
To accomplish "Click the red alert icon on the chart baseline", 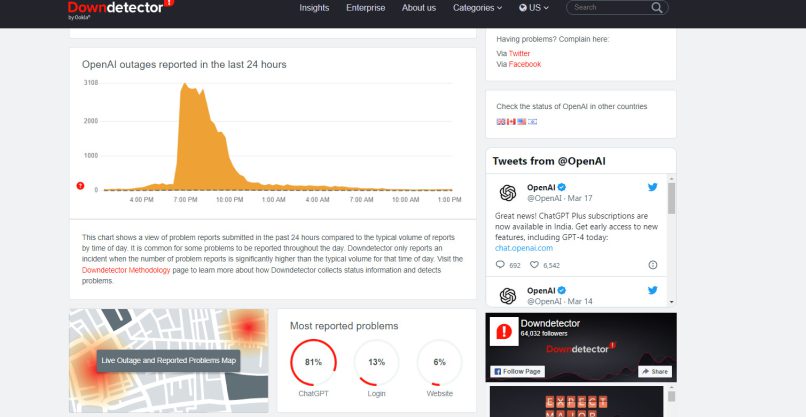I will click(x=80, y=185).
